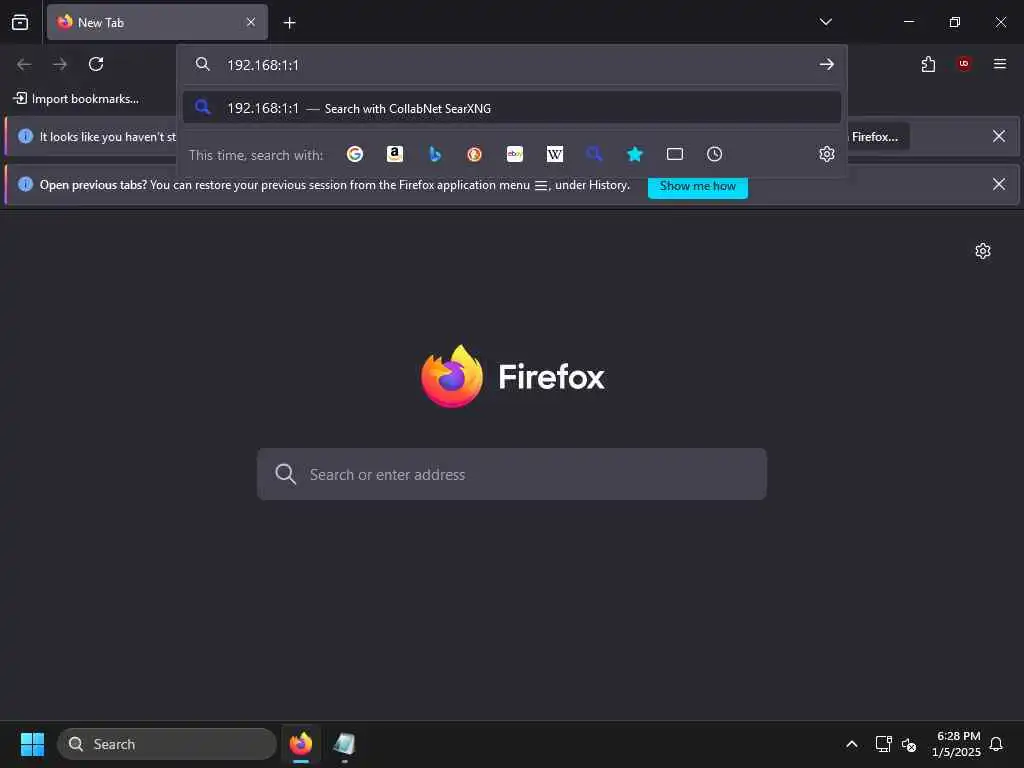
Task: Search this time with DuckDuckGo
Action: tap(475, 154)
